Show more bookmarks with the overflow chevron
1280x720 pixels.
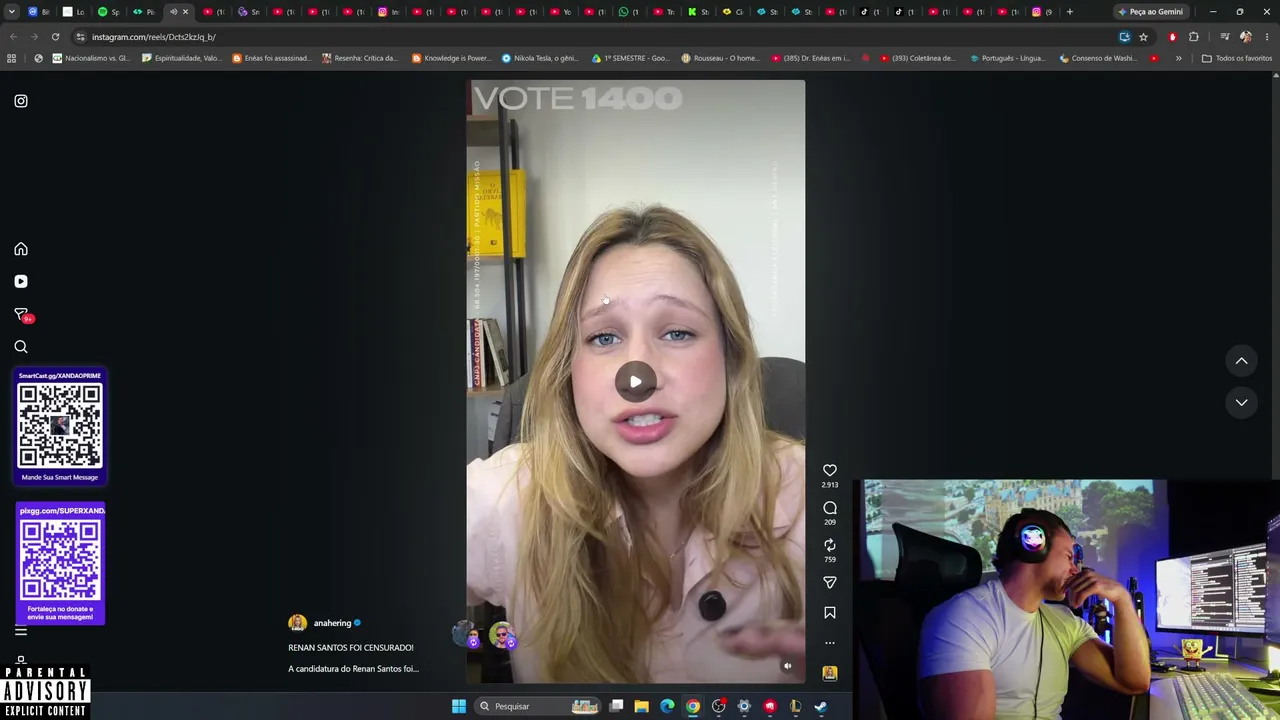pyautogui.click(x=1178, y=58)
